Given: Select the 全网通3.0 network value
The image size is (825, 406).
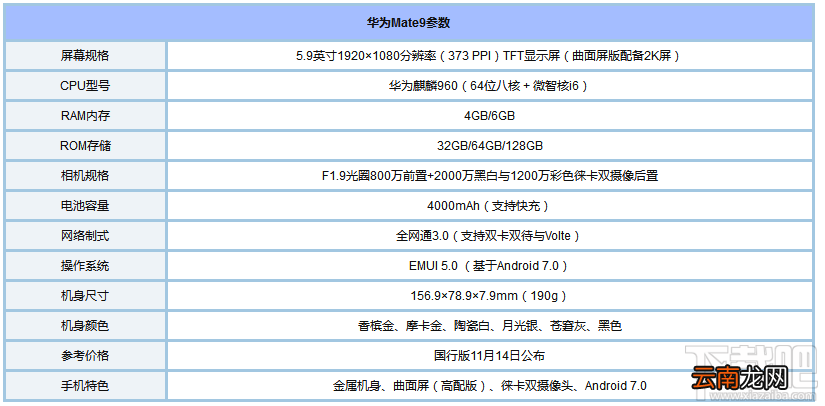Looking at the screenshot, I should (x=489, y=236).
